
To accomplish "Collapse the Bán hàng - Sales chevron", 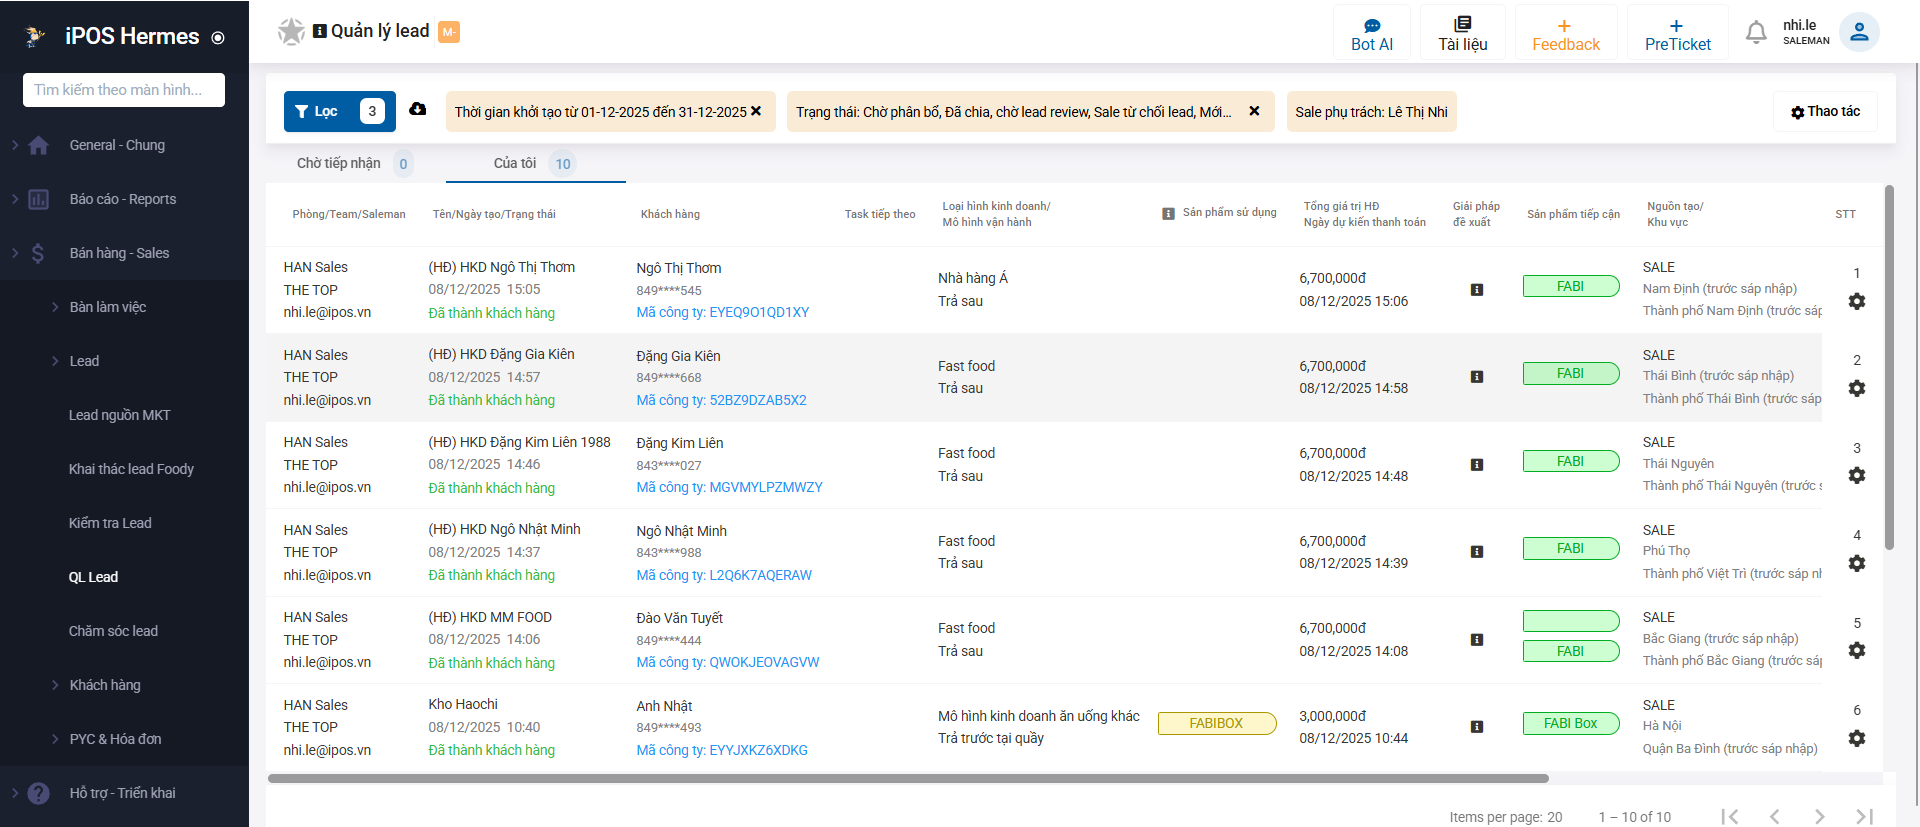I will tap(15, 253).
